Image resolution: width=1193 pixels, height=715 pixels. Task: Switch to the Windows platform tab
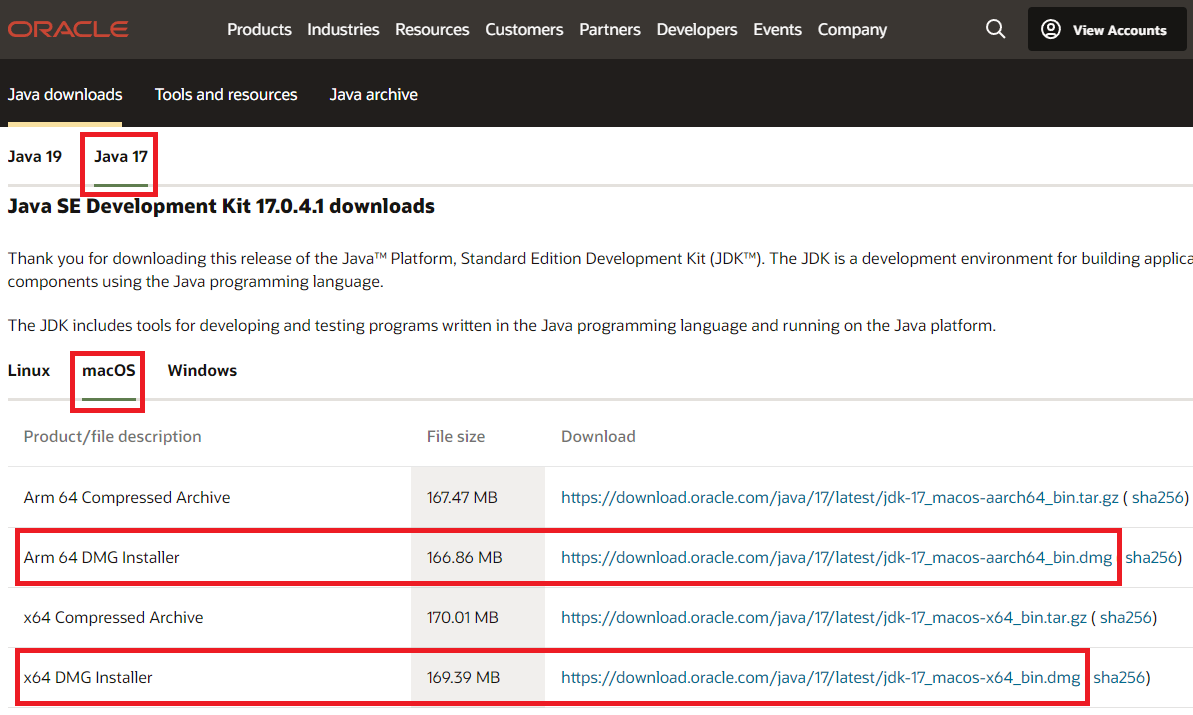[x=202, y=370]
